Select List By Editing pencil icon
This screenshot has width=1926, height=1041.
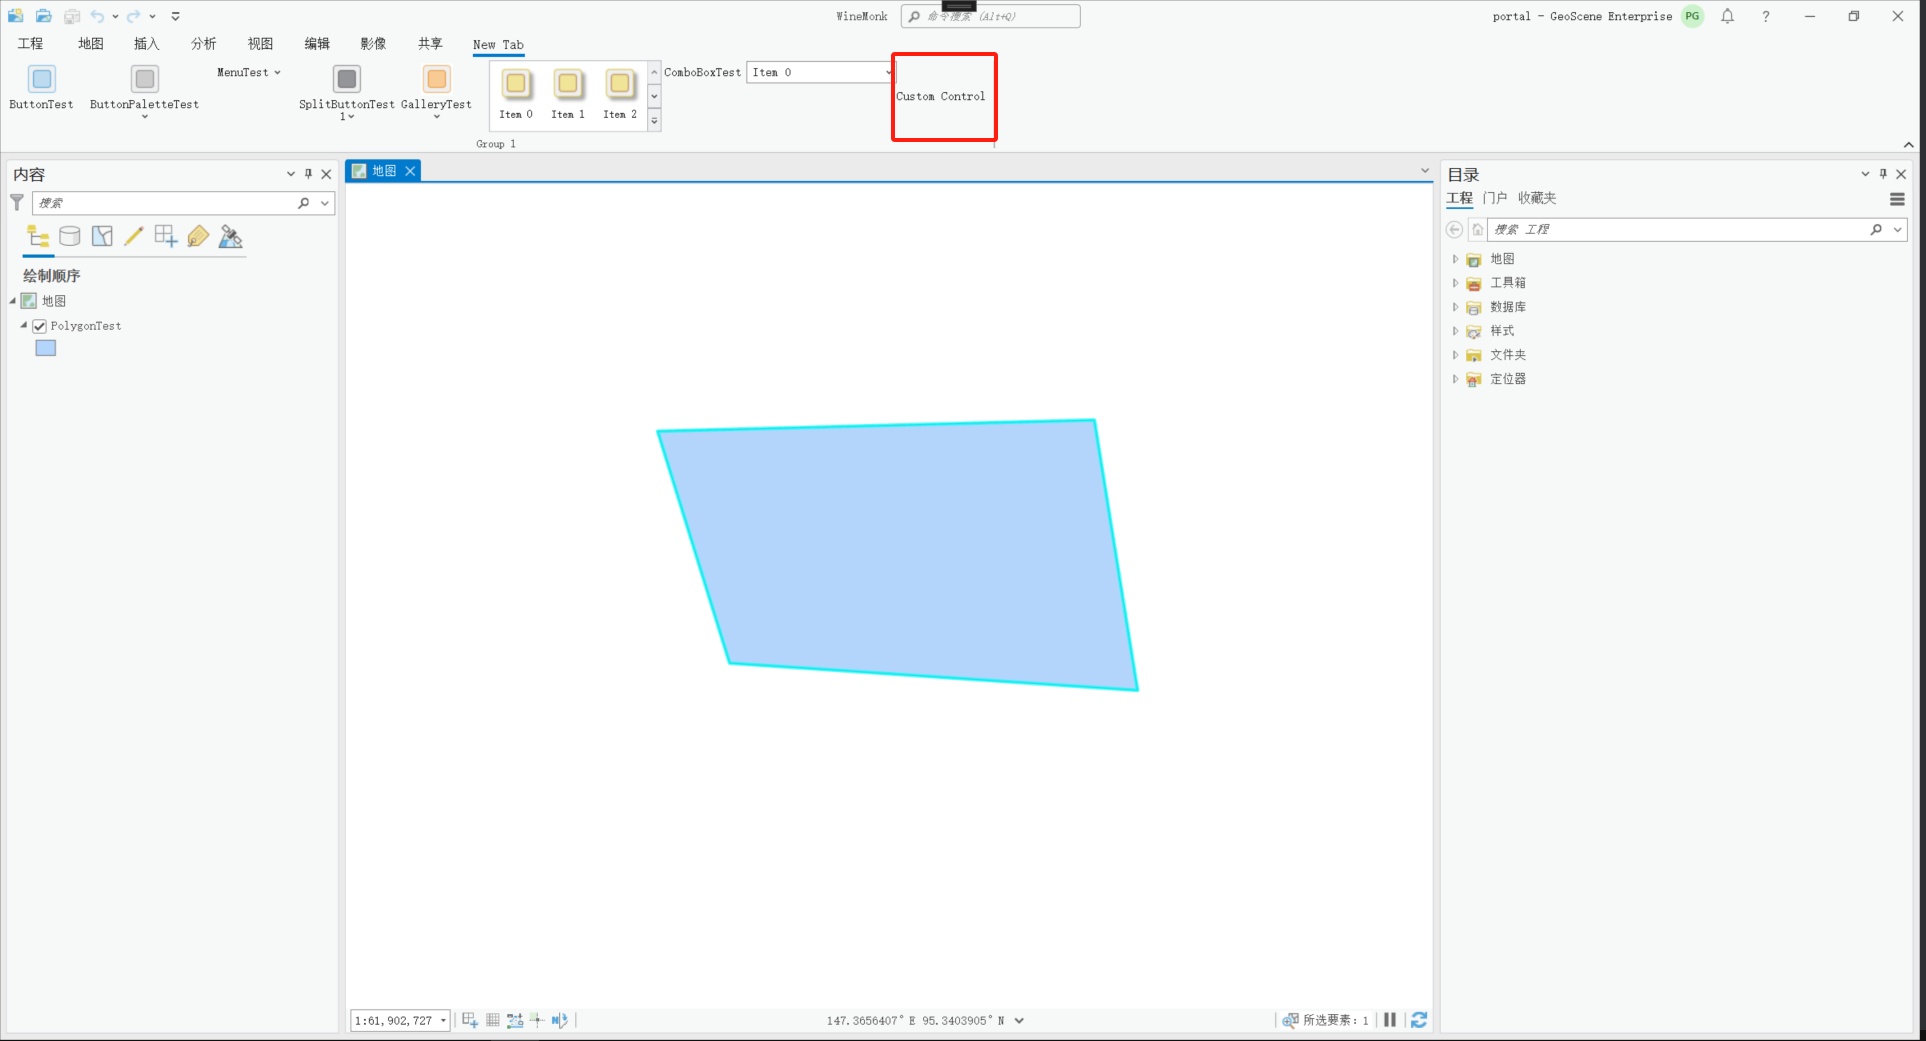(134, 237)
